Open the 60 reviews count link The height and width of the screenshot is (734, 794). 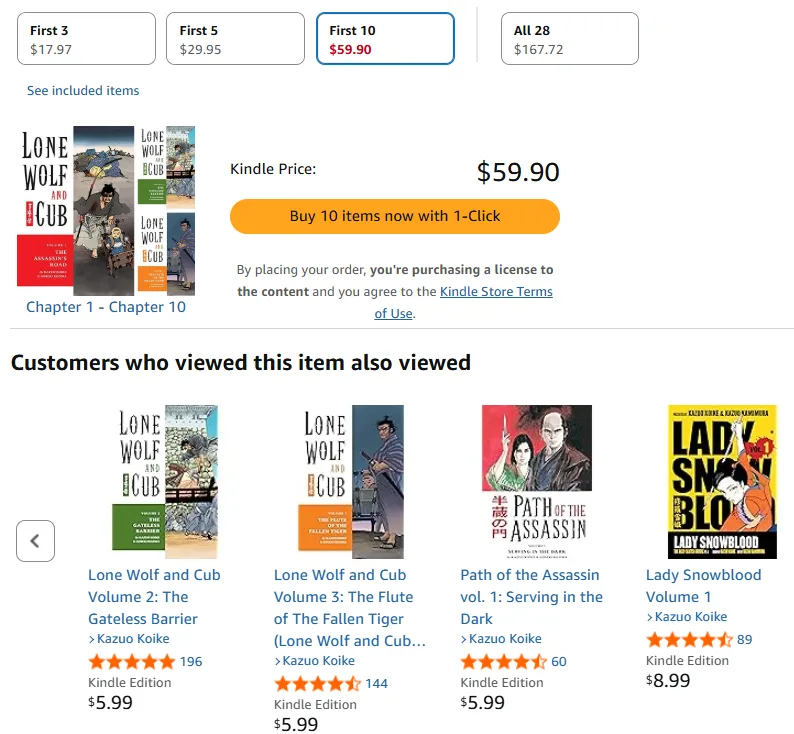[559, 661]
